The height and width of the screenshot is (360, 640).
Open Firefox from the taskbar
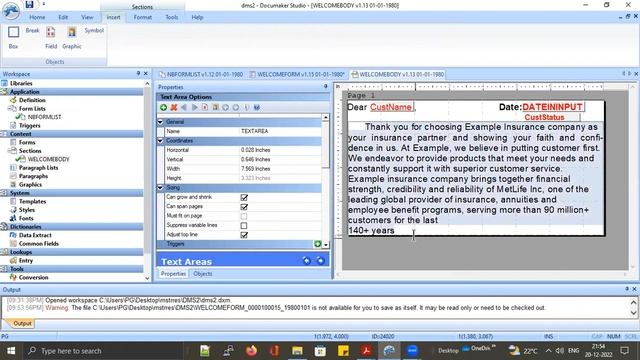pyautogui.click(x=251, y=350)
